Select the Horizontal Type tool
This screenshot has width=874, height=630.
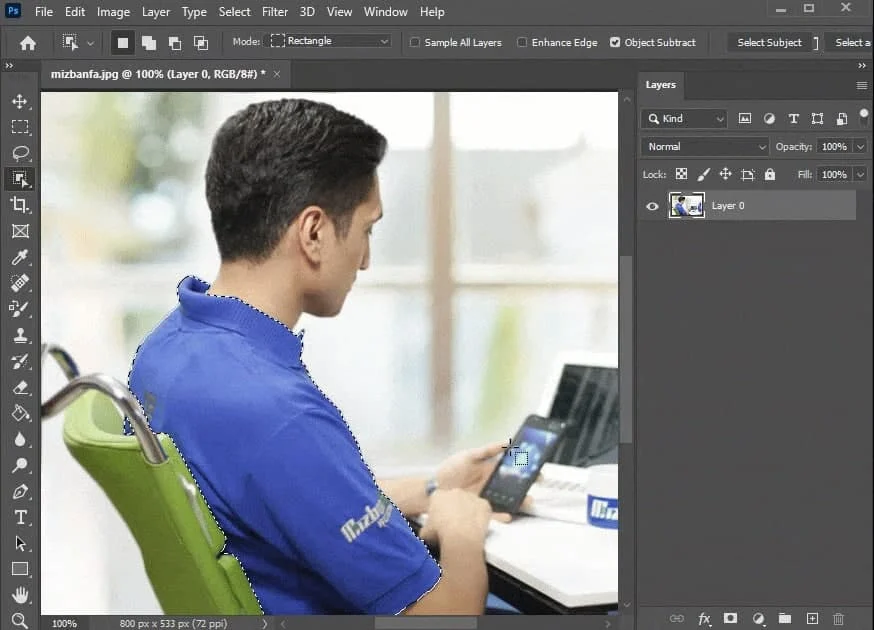(20, 517)
